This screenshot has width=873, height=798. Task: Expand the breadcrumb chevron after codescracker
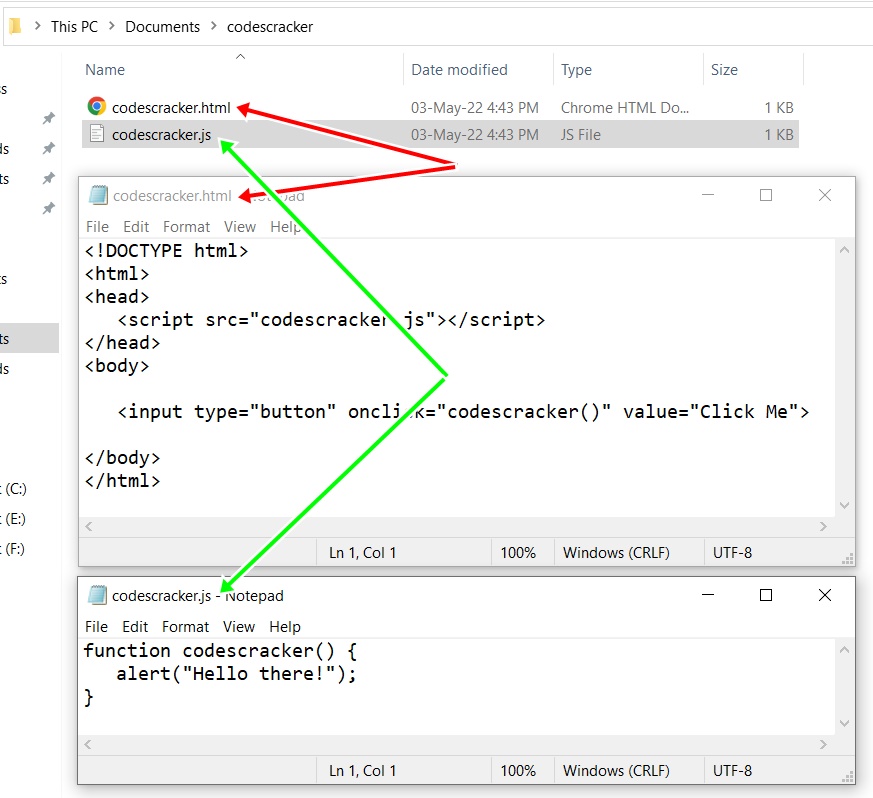coord(318,26)
